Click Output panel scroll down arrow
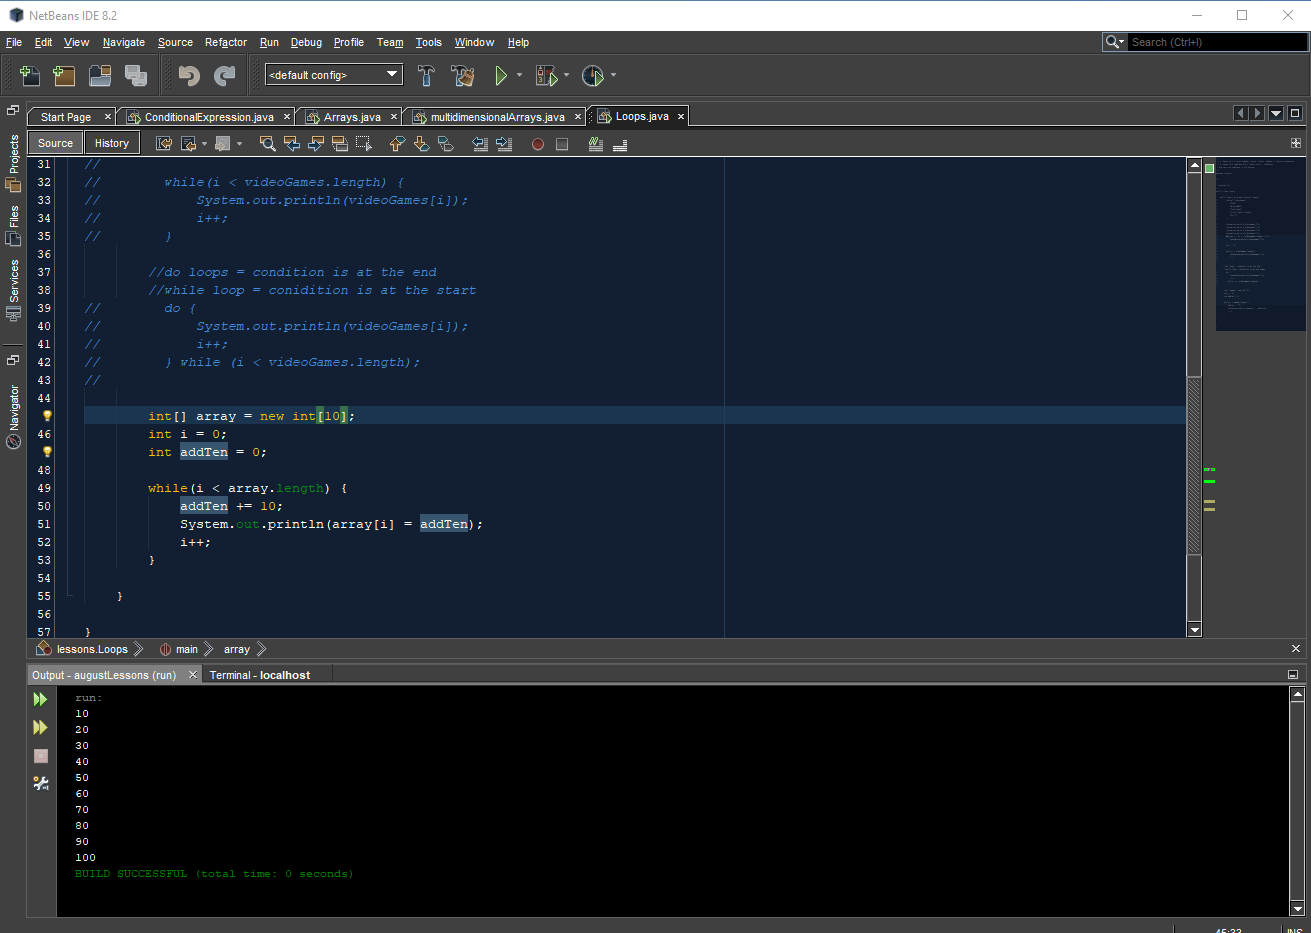The image size is (1311, 933). (1298, 908)
